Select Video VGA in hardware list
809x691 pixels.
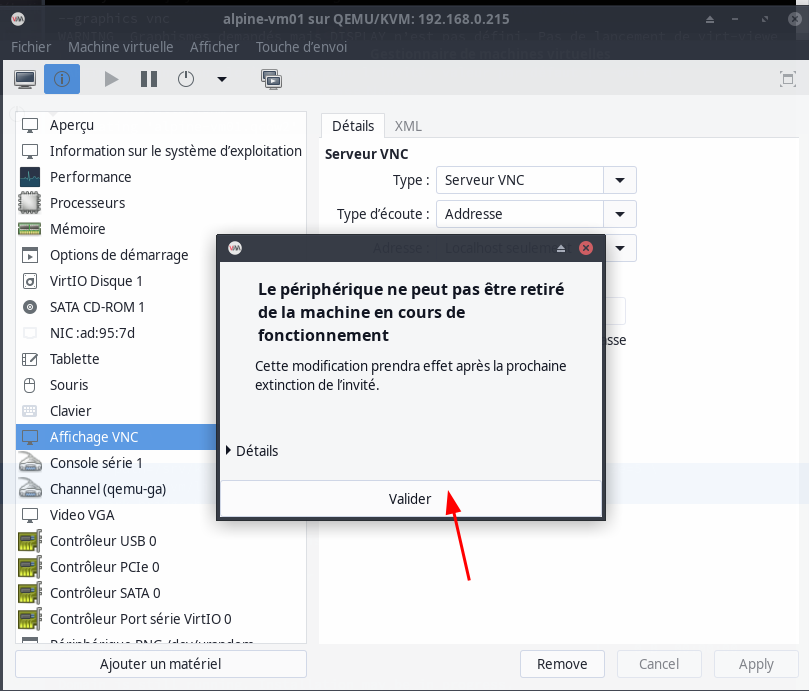coord(82,515)
